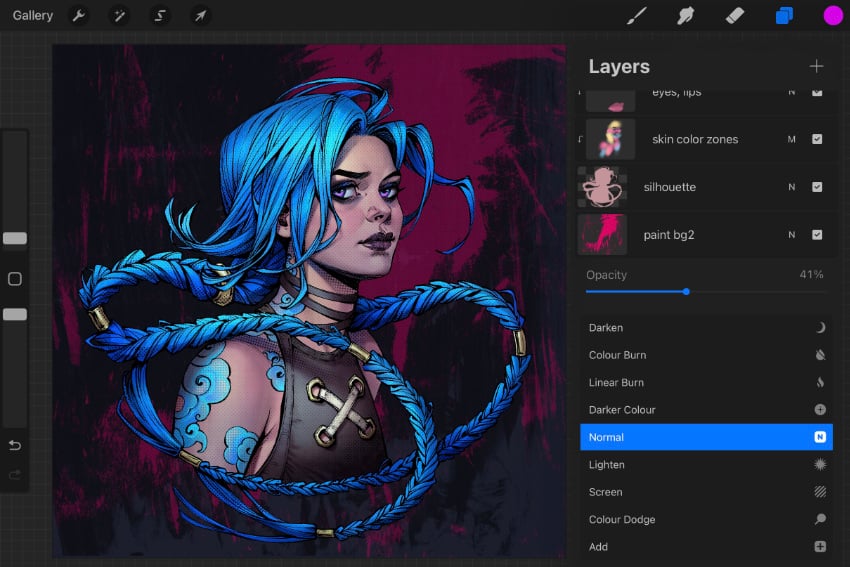
Task: Select the Smudge tool
Action: click(x=686, y=16)
